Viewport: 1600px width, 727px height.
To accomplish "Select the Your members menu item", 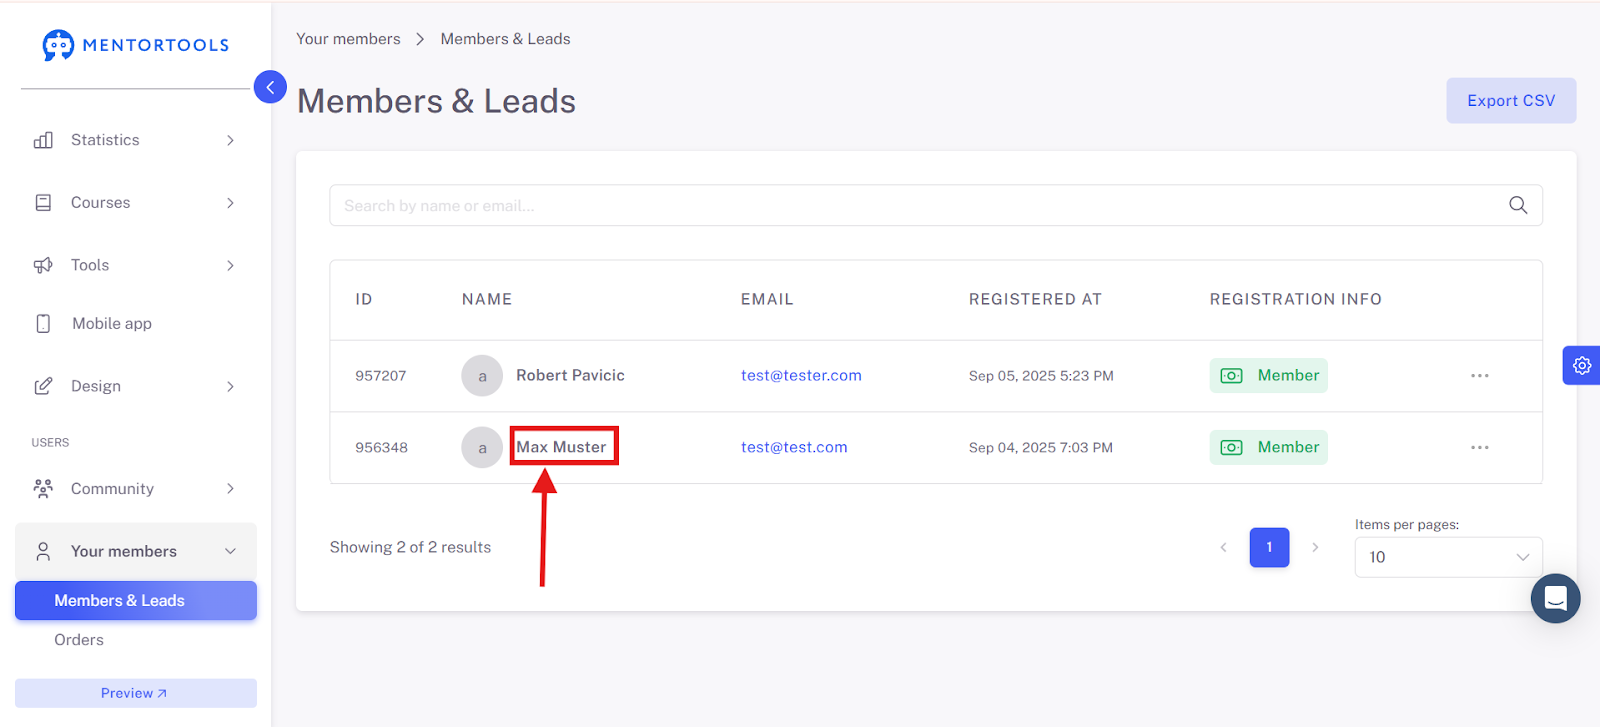I will coord(136,551).
